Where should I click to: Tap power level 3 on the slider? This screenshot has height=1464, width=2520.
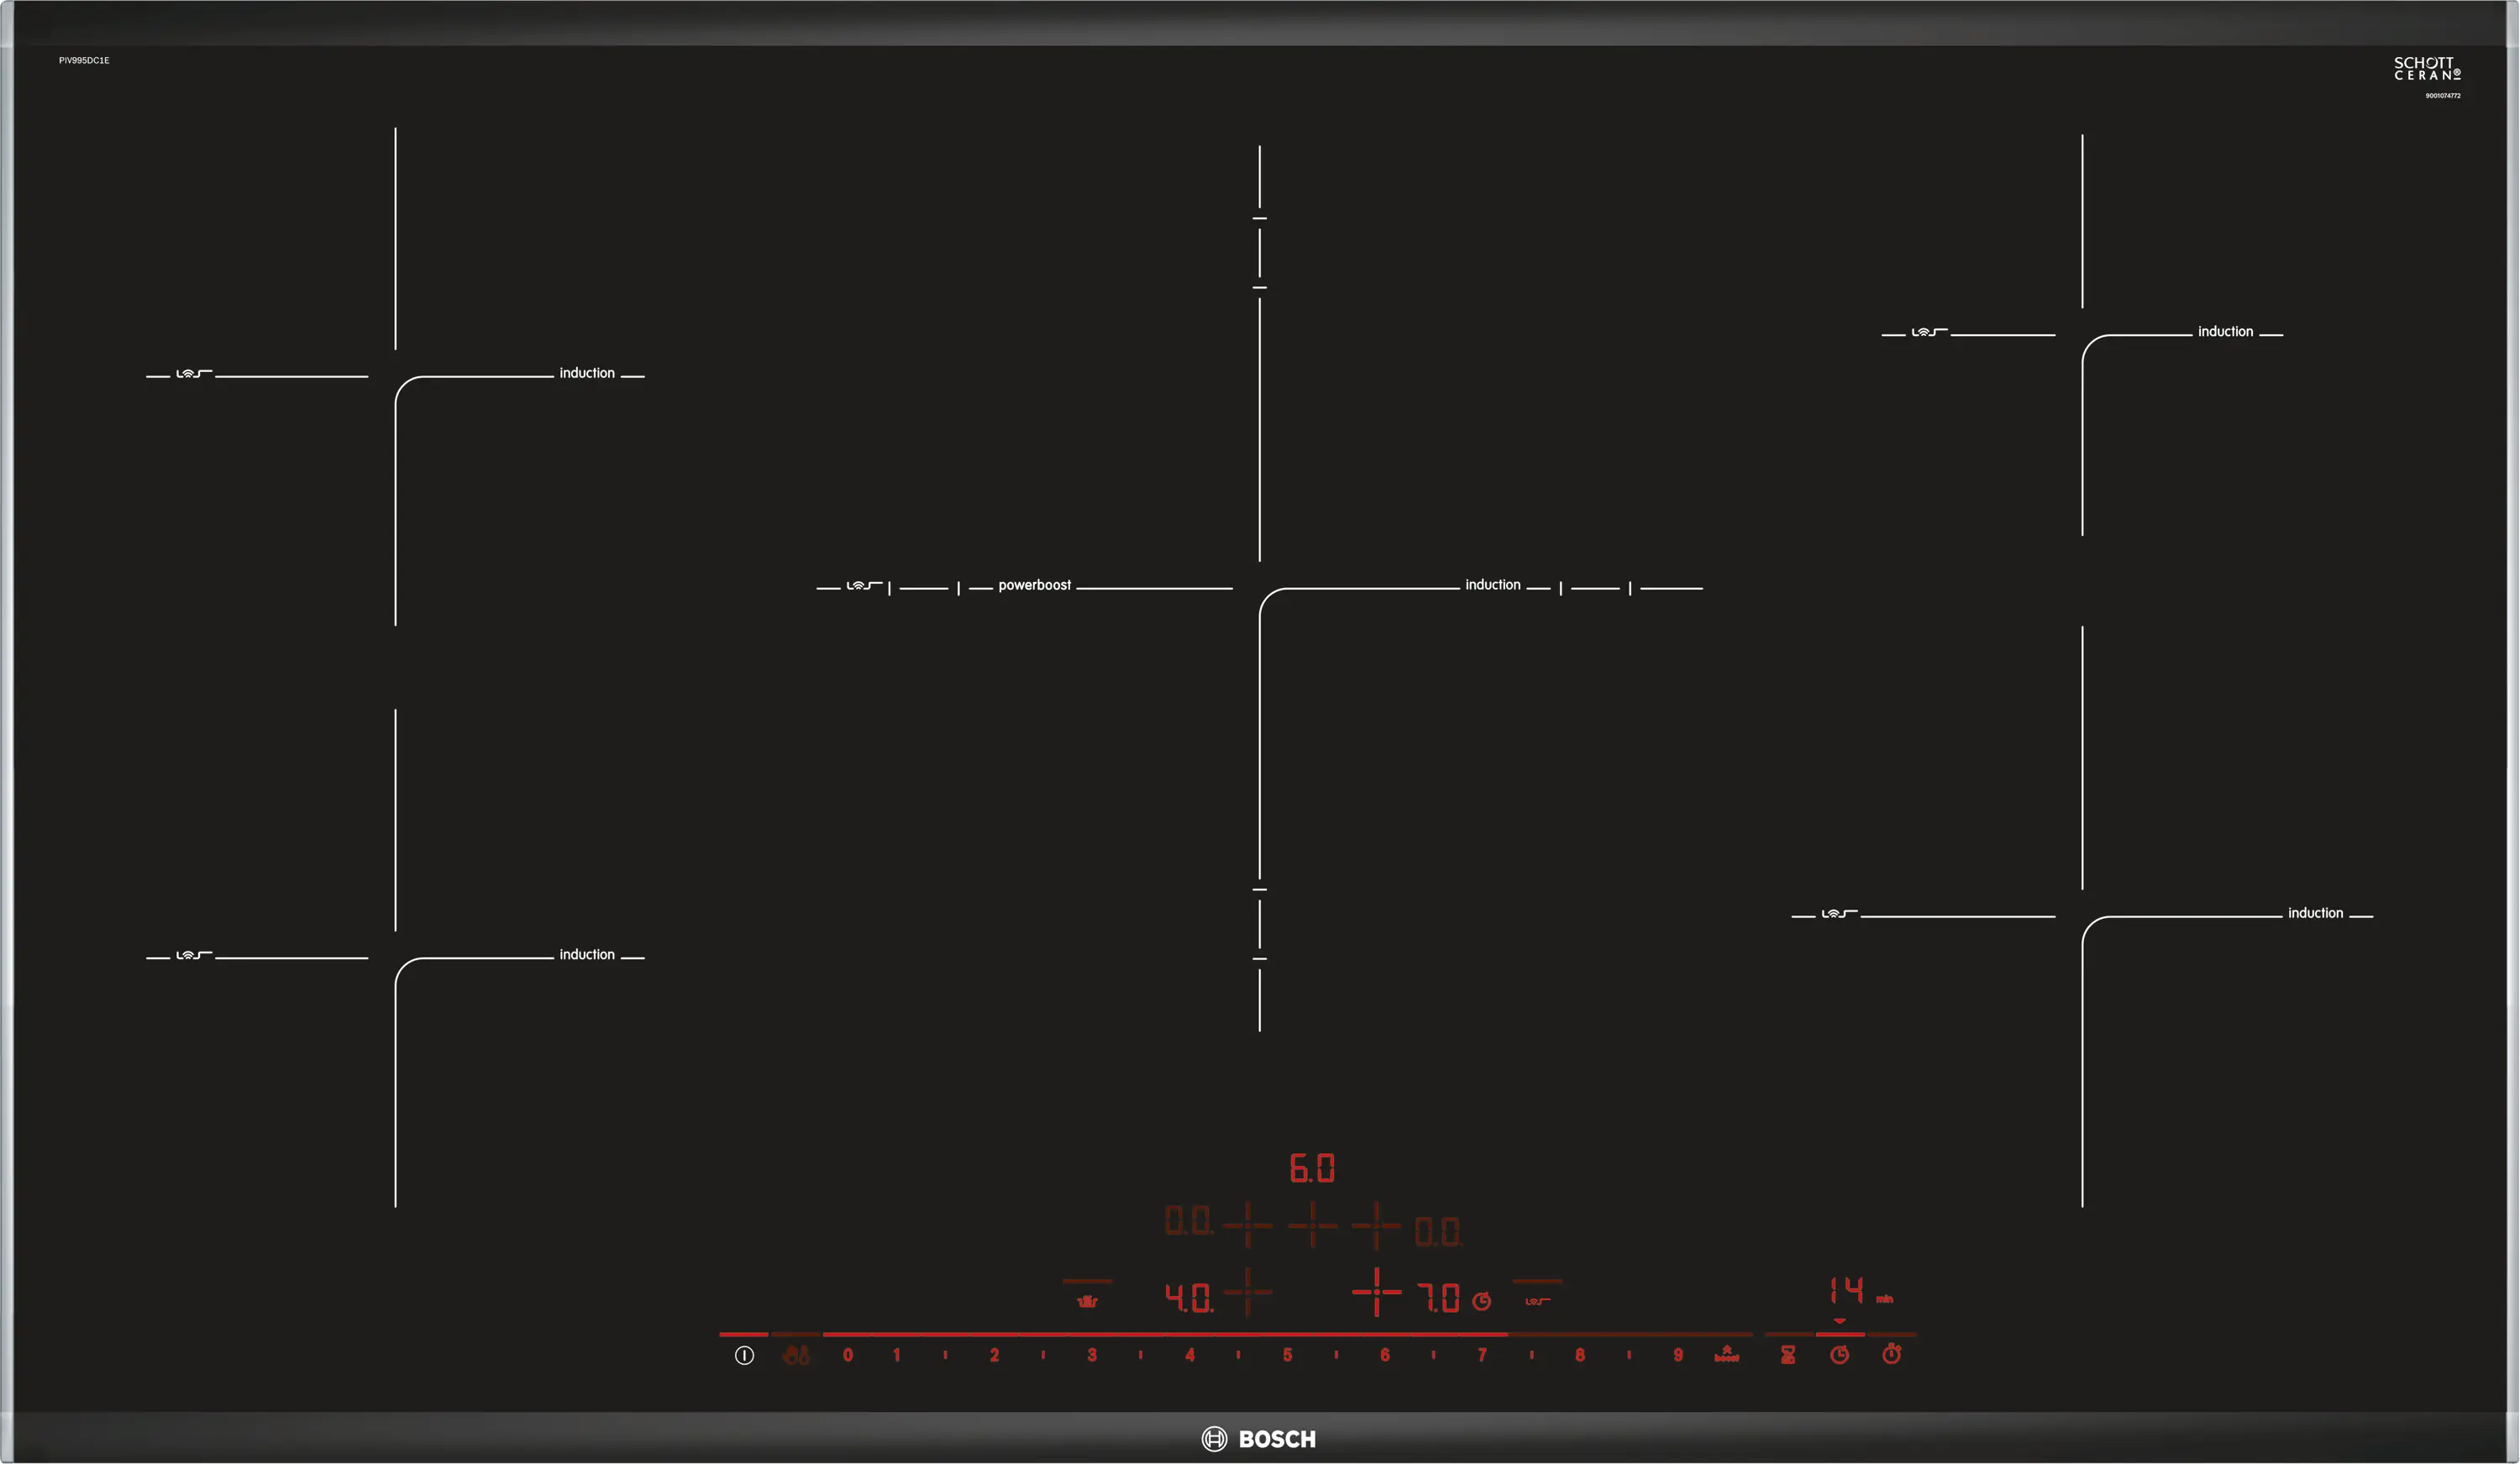1092,1355
